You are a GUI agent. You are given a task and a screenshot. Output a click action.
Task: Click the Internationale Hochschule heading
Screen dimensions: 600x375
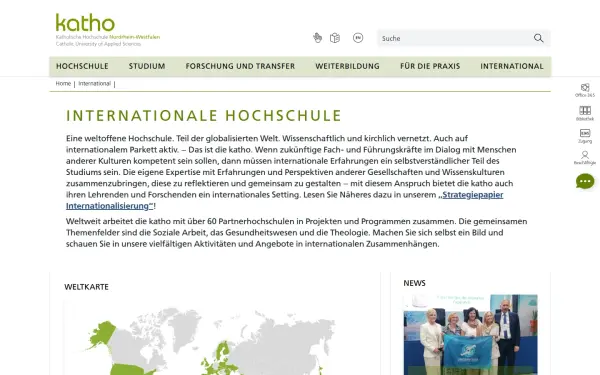coord(204,116)
